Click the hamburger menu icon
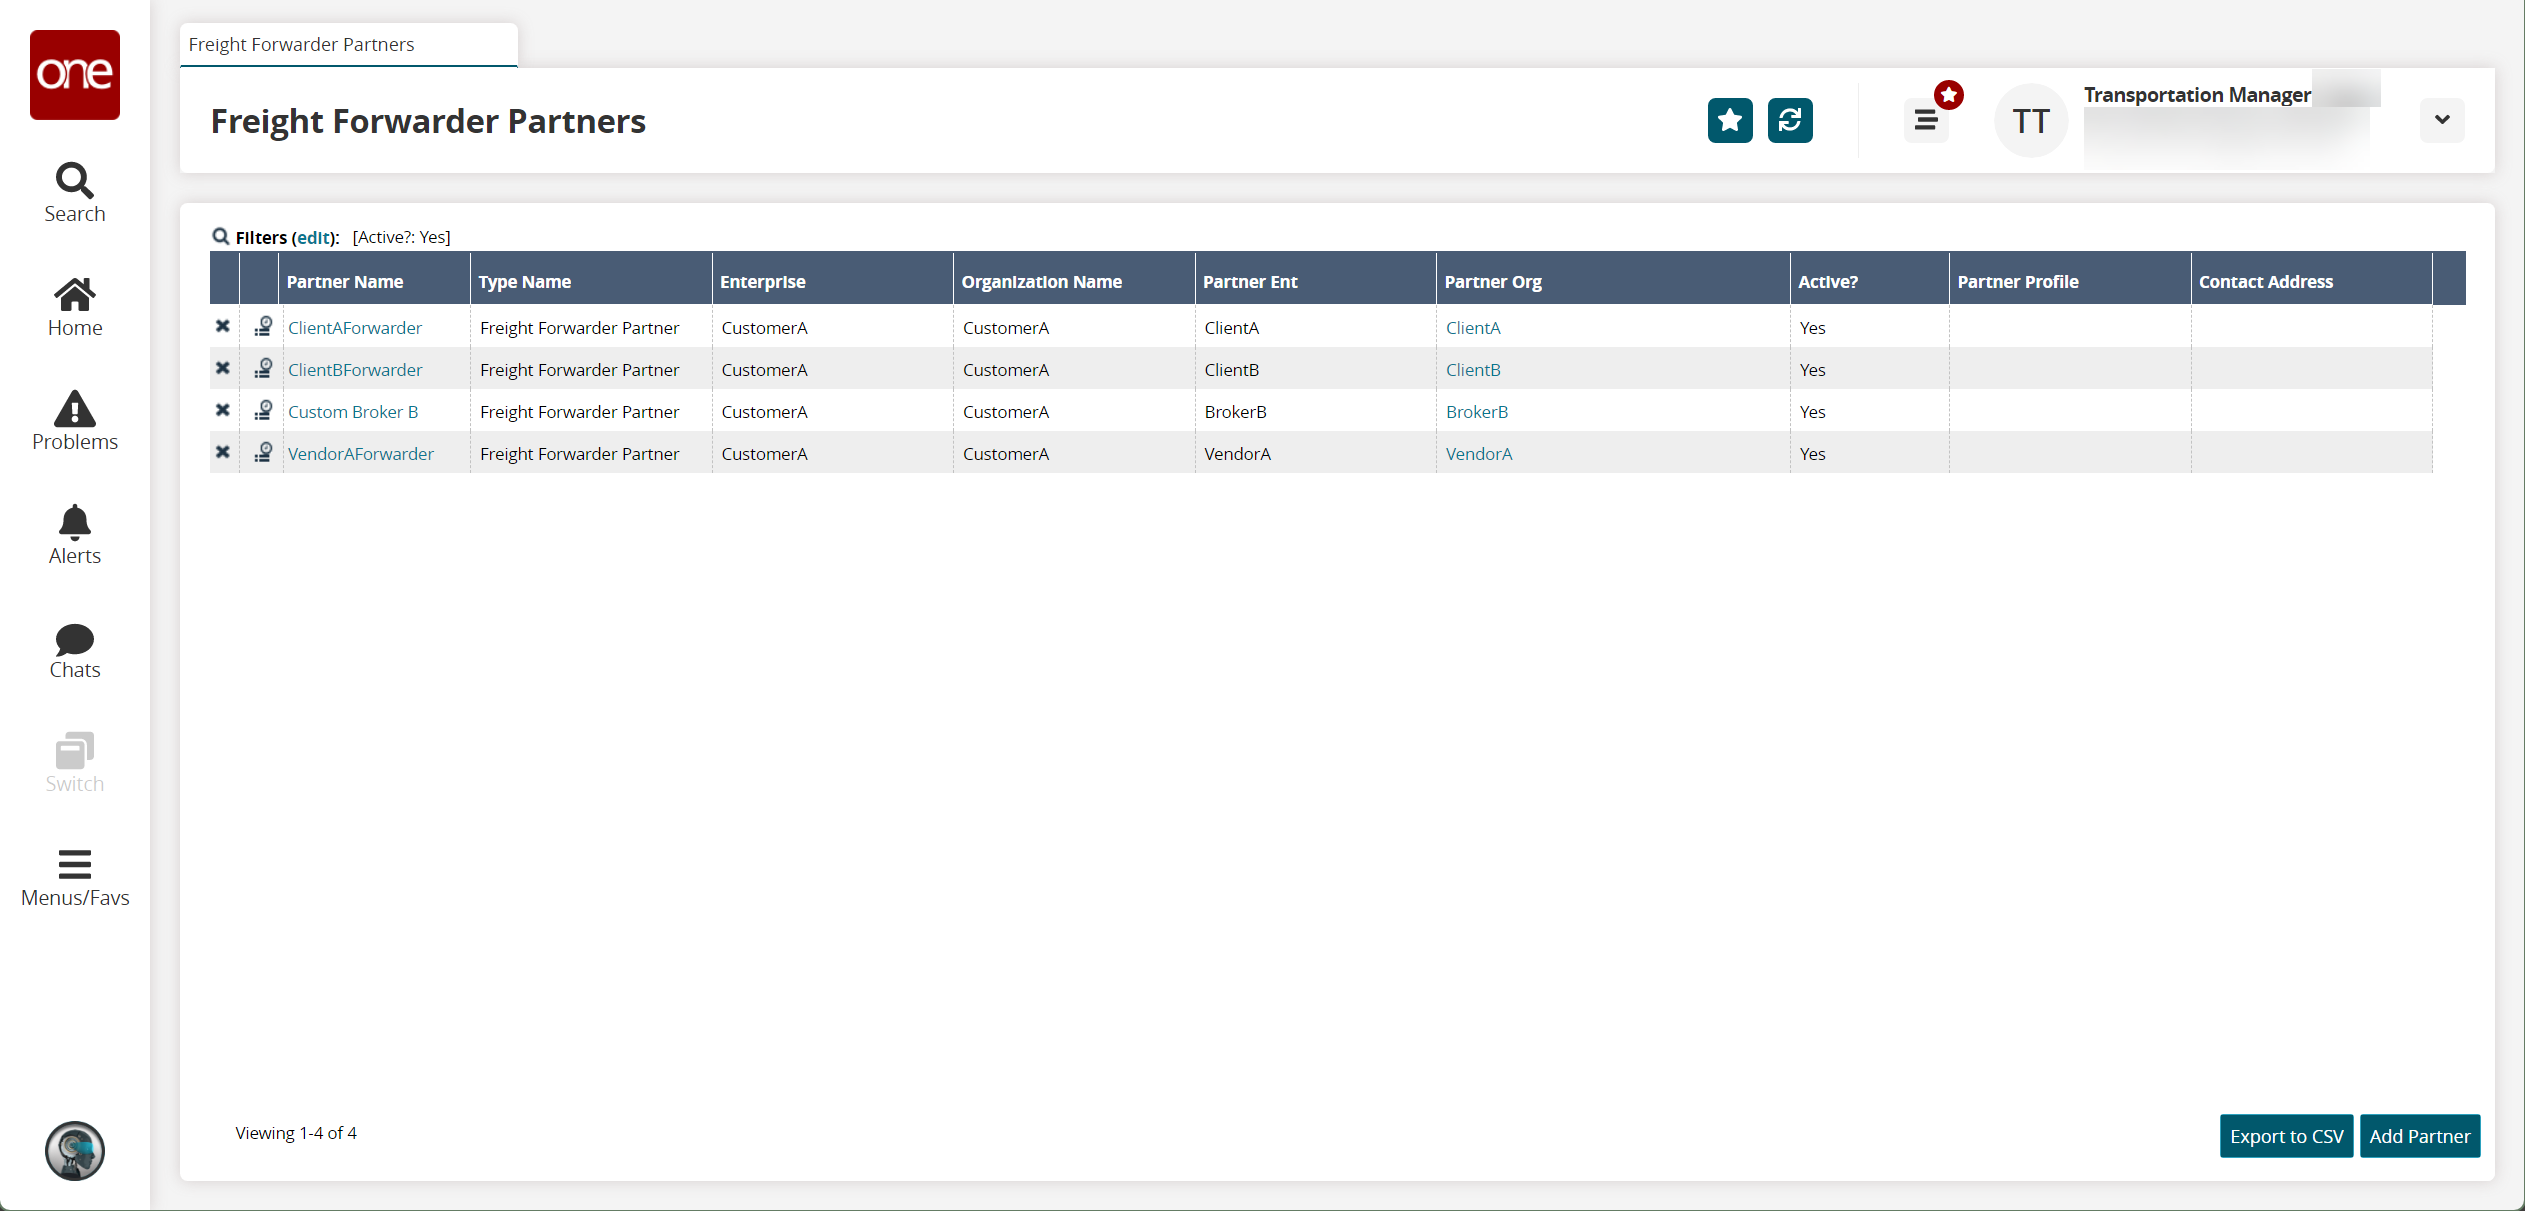2525x1211 pixels. 1926,119
